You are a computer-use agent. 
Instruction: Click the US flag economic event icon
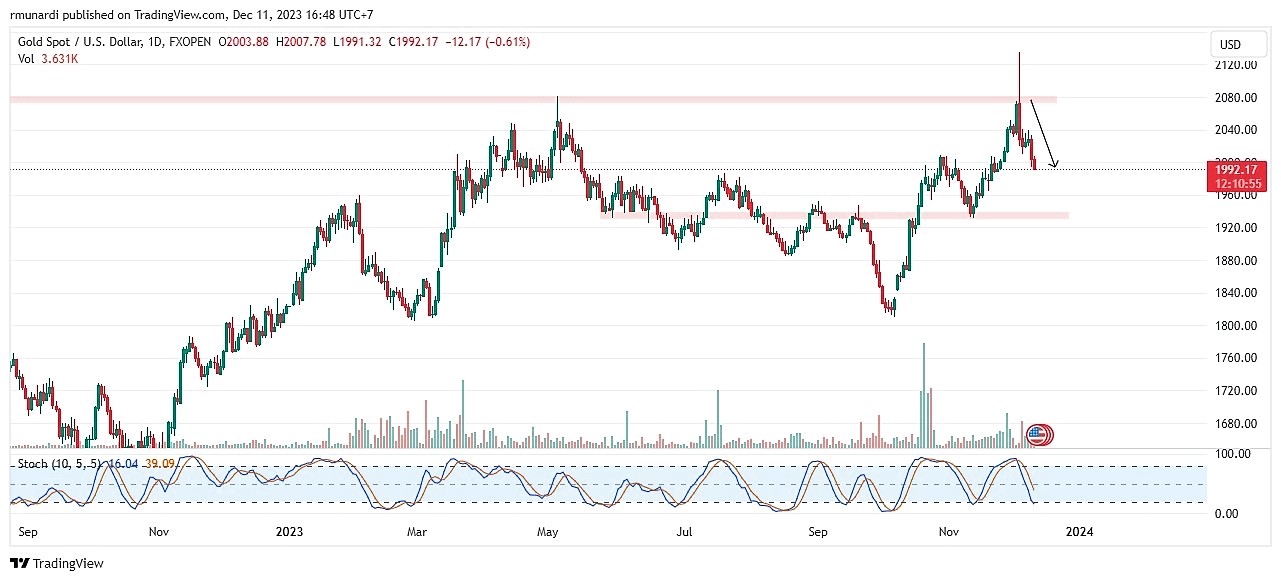[1039, 435]
